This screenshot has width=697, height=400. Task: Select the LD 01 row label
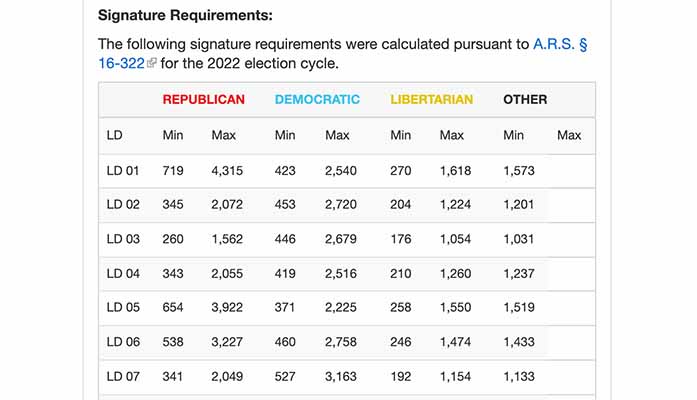[x=123, y=171]
